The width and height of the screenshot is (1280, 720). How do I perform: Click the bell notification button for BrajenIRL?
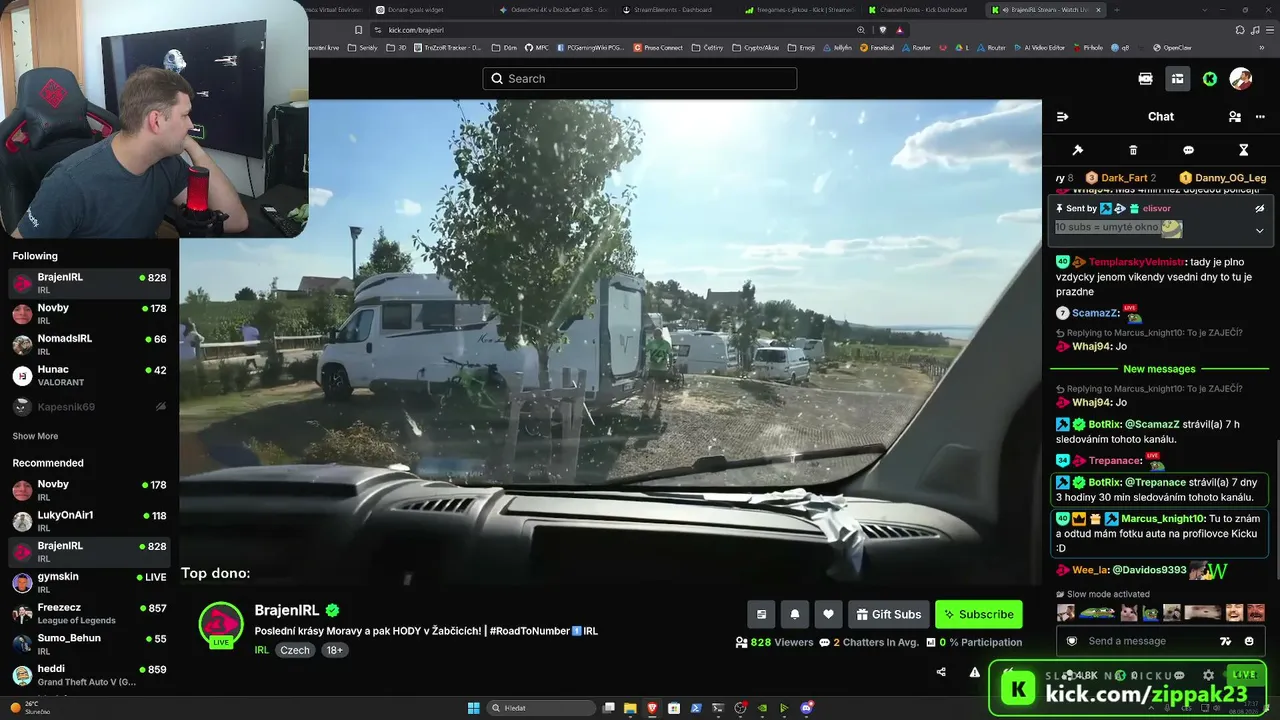(795, 614)
